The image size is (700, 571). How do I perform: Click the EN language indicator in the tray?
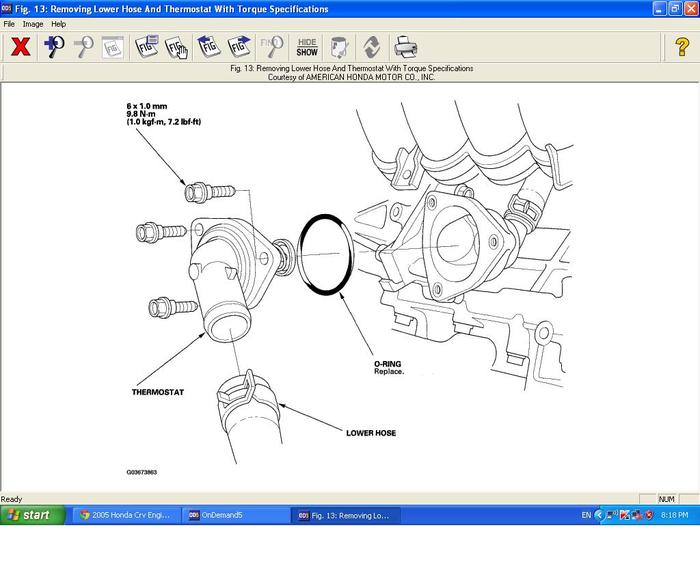(x=586, y=515)
